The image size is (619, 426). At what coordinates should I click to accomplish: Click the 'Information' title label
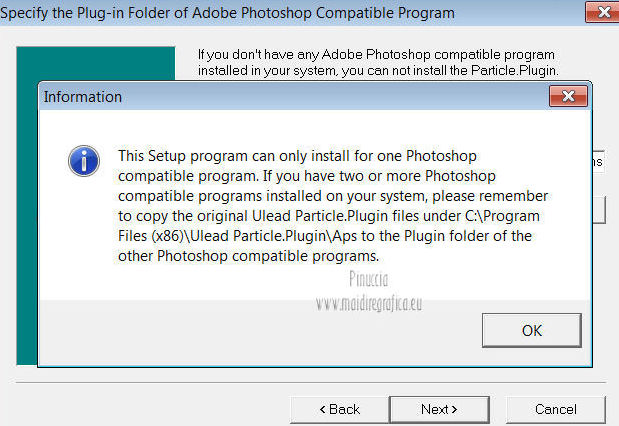click(84, 97)
